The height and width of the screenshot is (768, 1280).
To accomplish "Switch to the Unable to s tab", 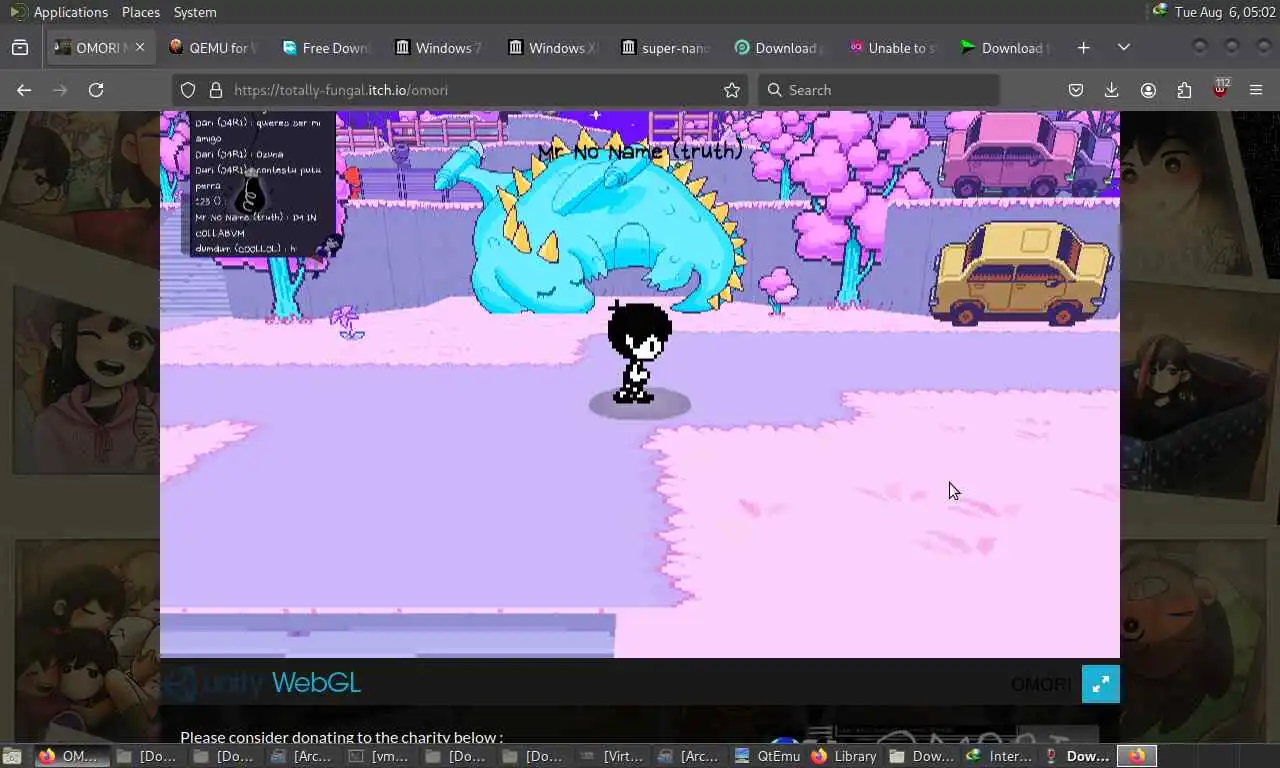I will point(891,47).
